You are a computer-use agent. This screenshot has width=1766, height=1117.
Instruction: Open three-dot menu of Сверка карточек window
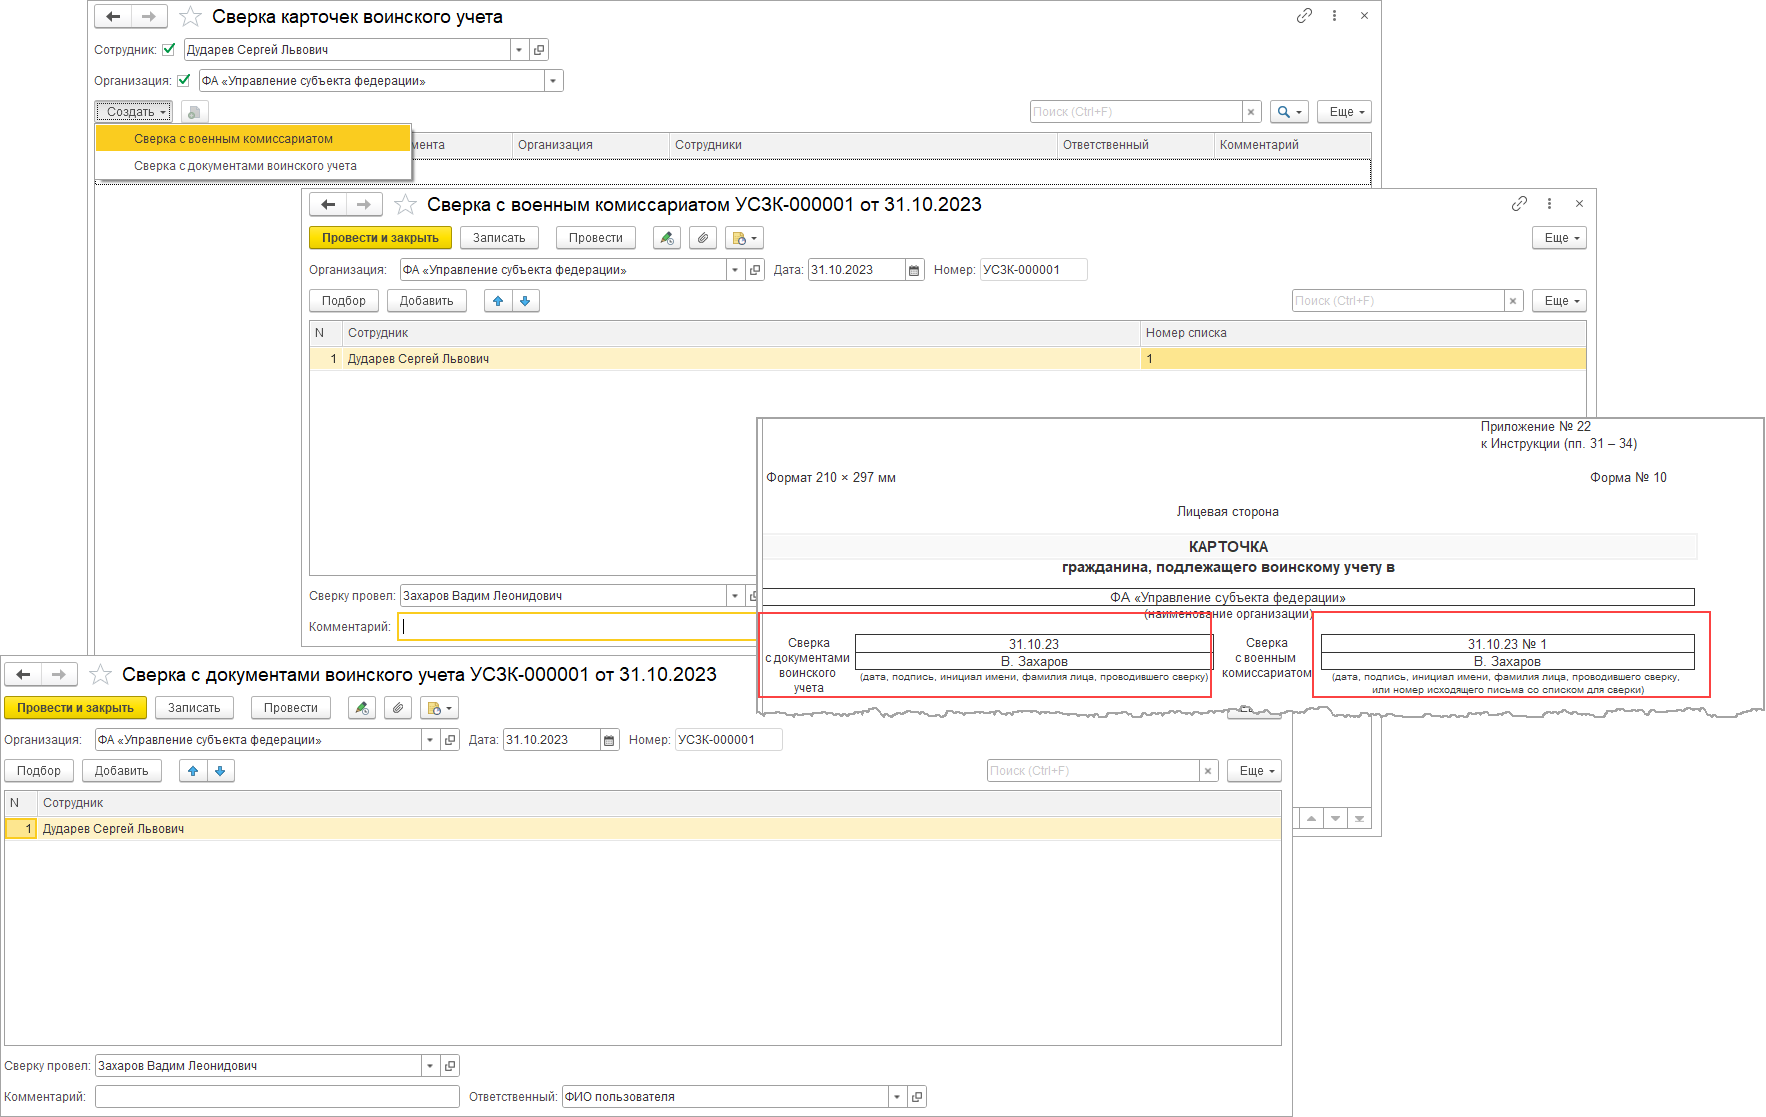(x=1334, y=16)
